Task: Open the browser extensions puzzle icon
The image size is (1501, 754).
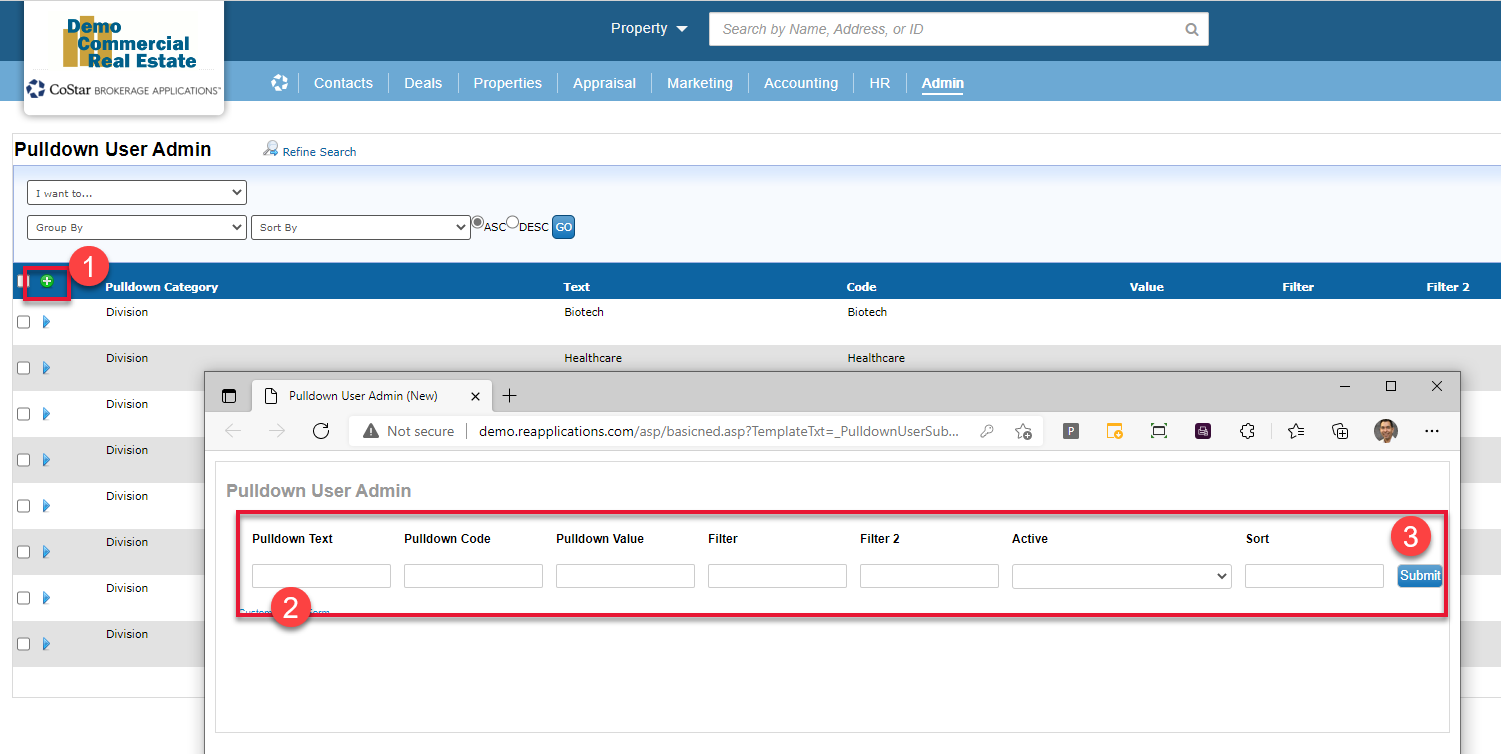Action: [1247, 431]
